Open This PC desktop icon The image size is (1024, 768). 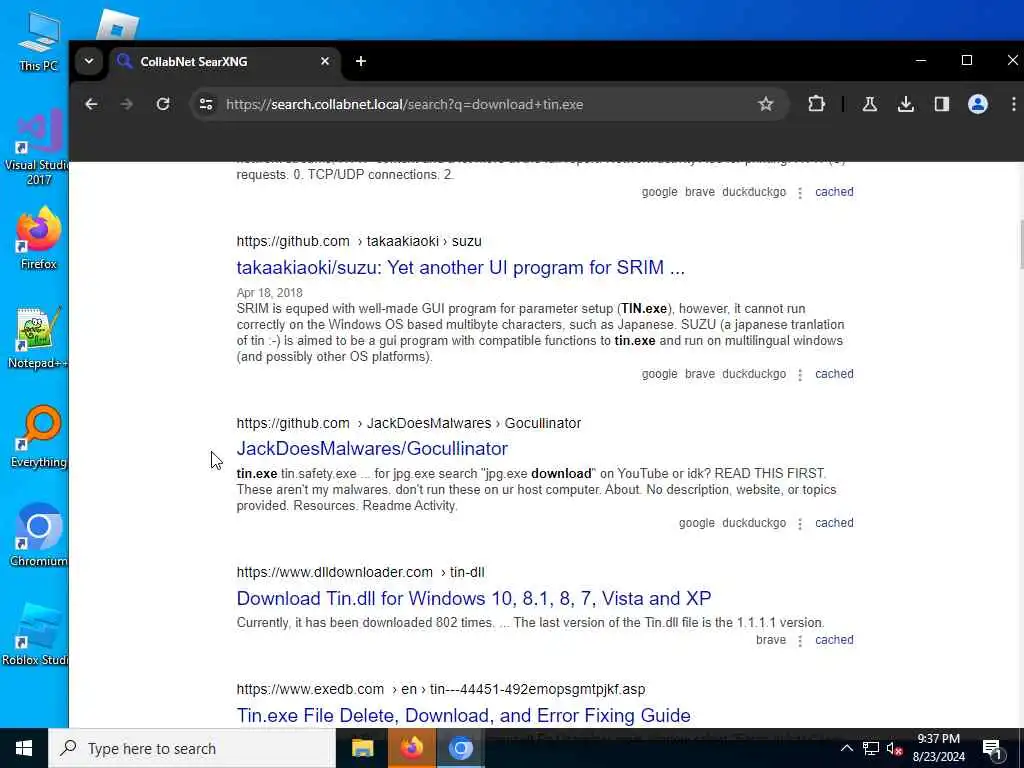click(38, 40)
